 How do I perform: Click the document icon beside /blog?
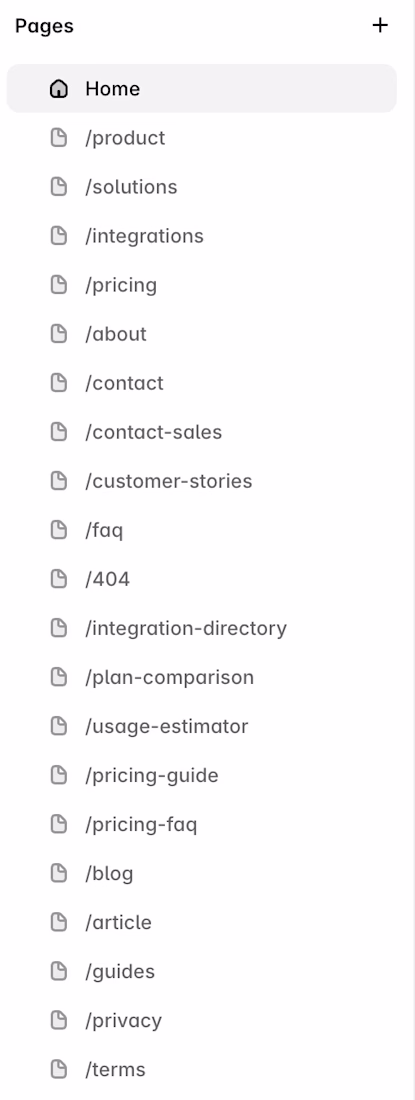pyautogui.click(x=60, y=873)
